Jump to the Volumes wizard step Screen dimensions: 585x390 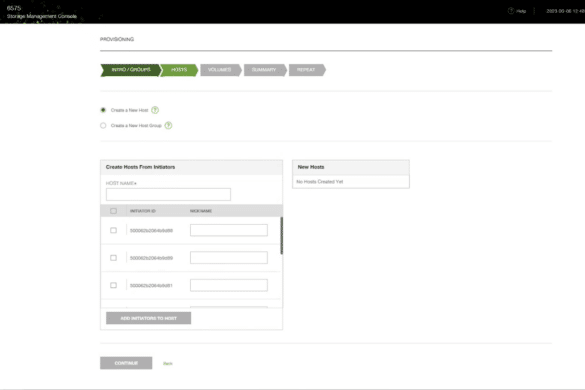[x=220, y=70]
